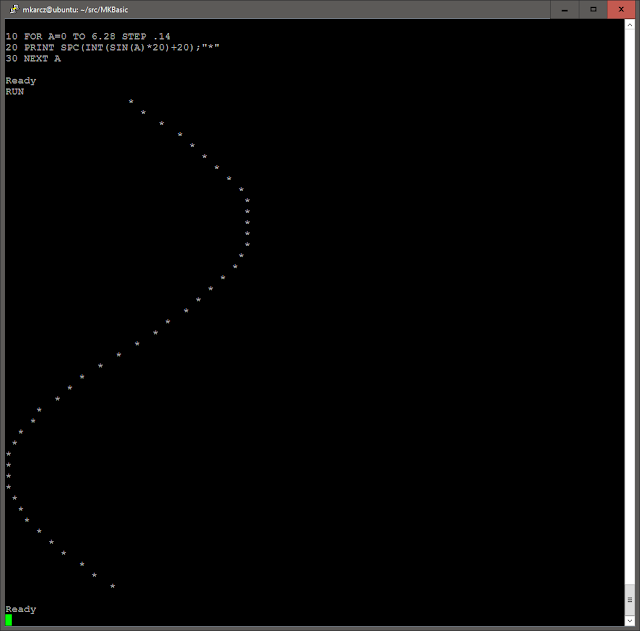640x631 pixels.
Task: Click the Ready prompt above the green cursor
Action: click(21, 609)
